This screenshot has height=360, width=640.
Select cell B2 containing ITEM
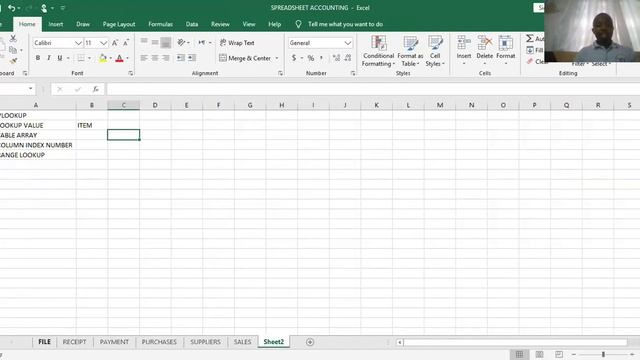click(x=92, y=125)
